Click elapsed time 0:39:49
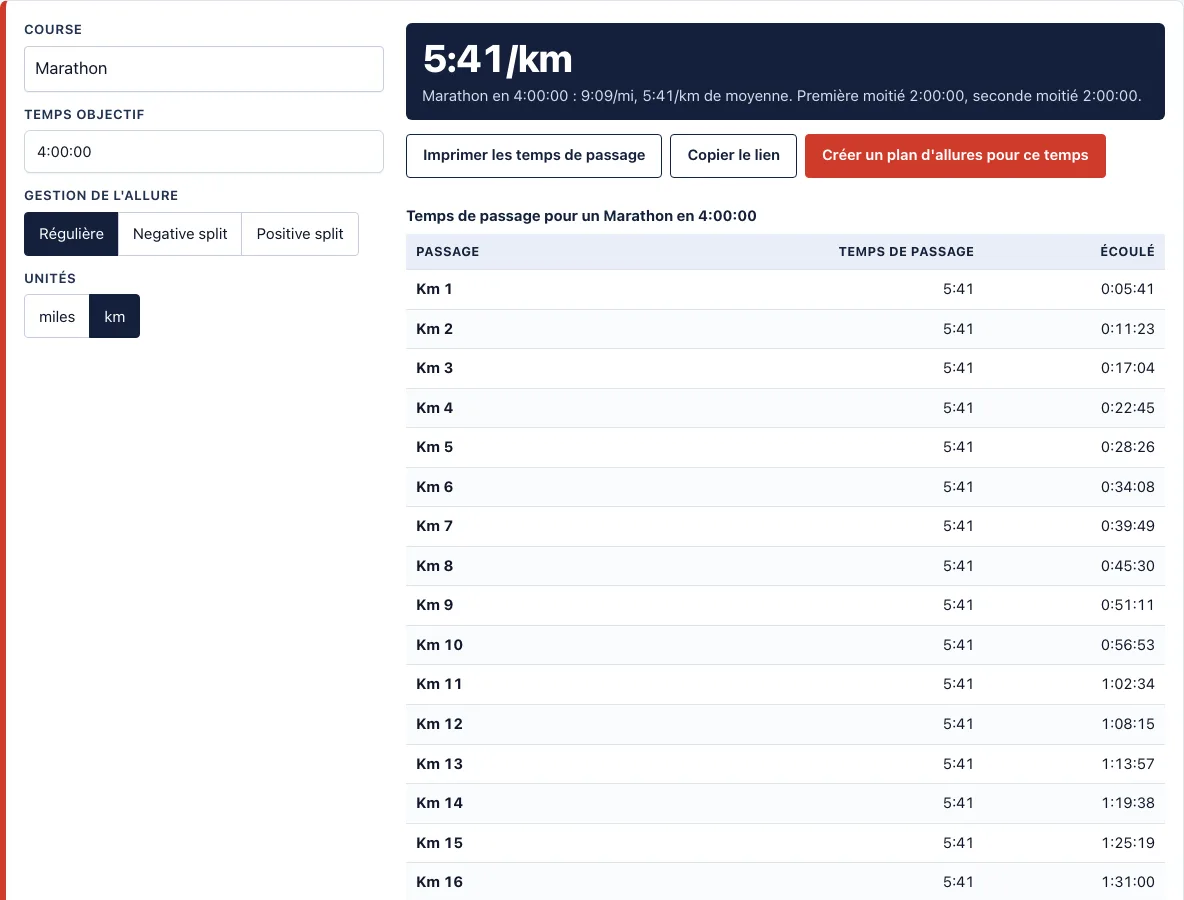This screenshot has height=900, width=1184. [x=1127, y=526]
